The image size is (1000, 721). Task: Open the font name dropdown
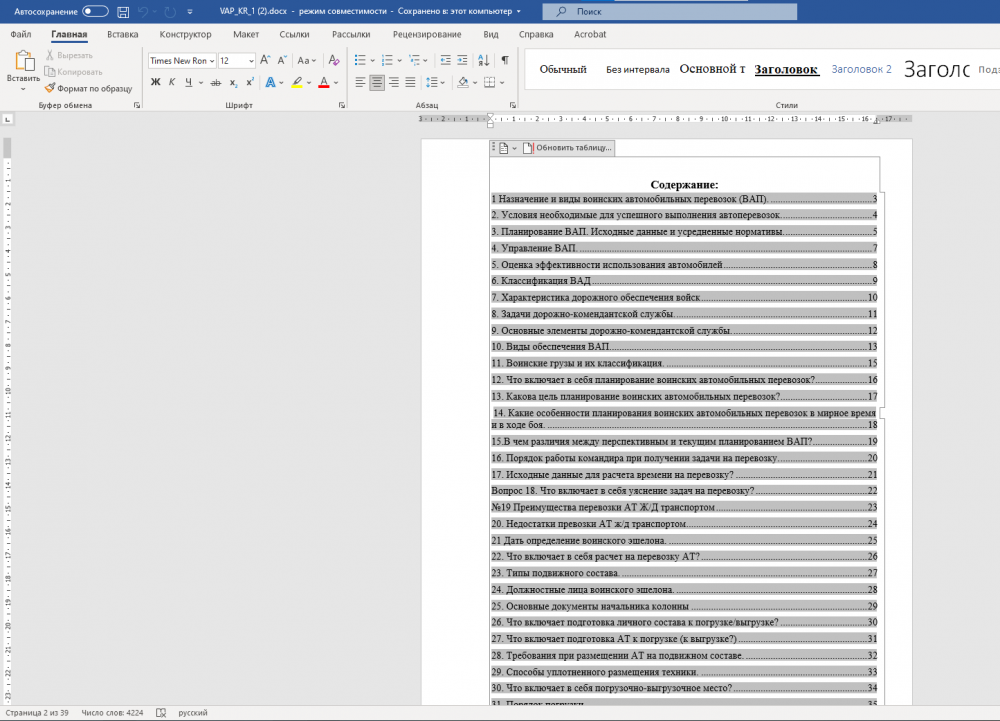[212, 61]
